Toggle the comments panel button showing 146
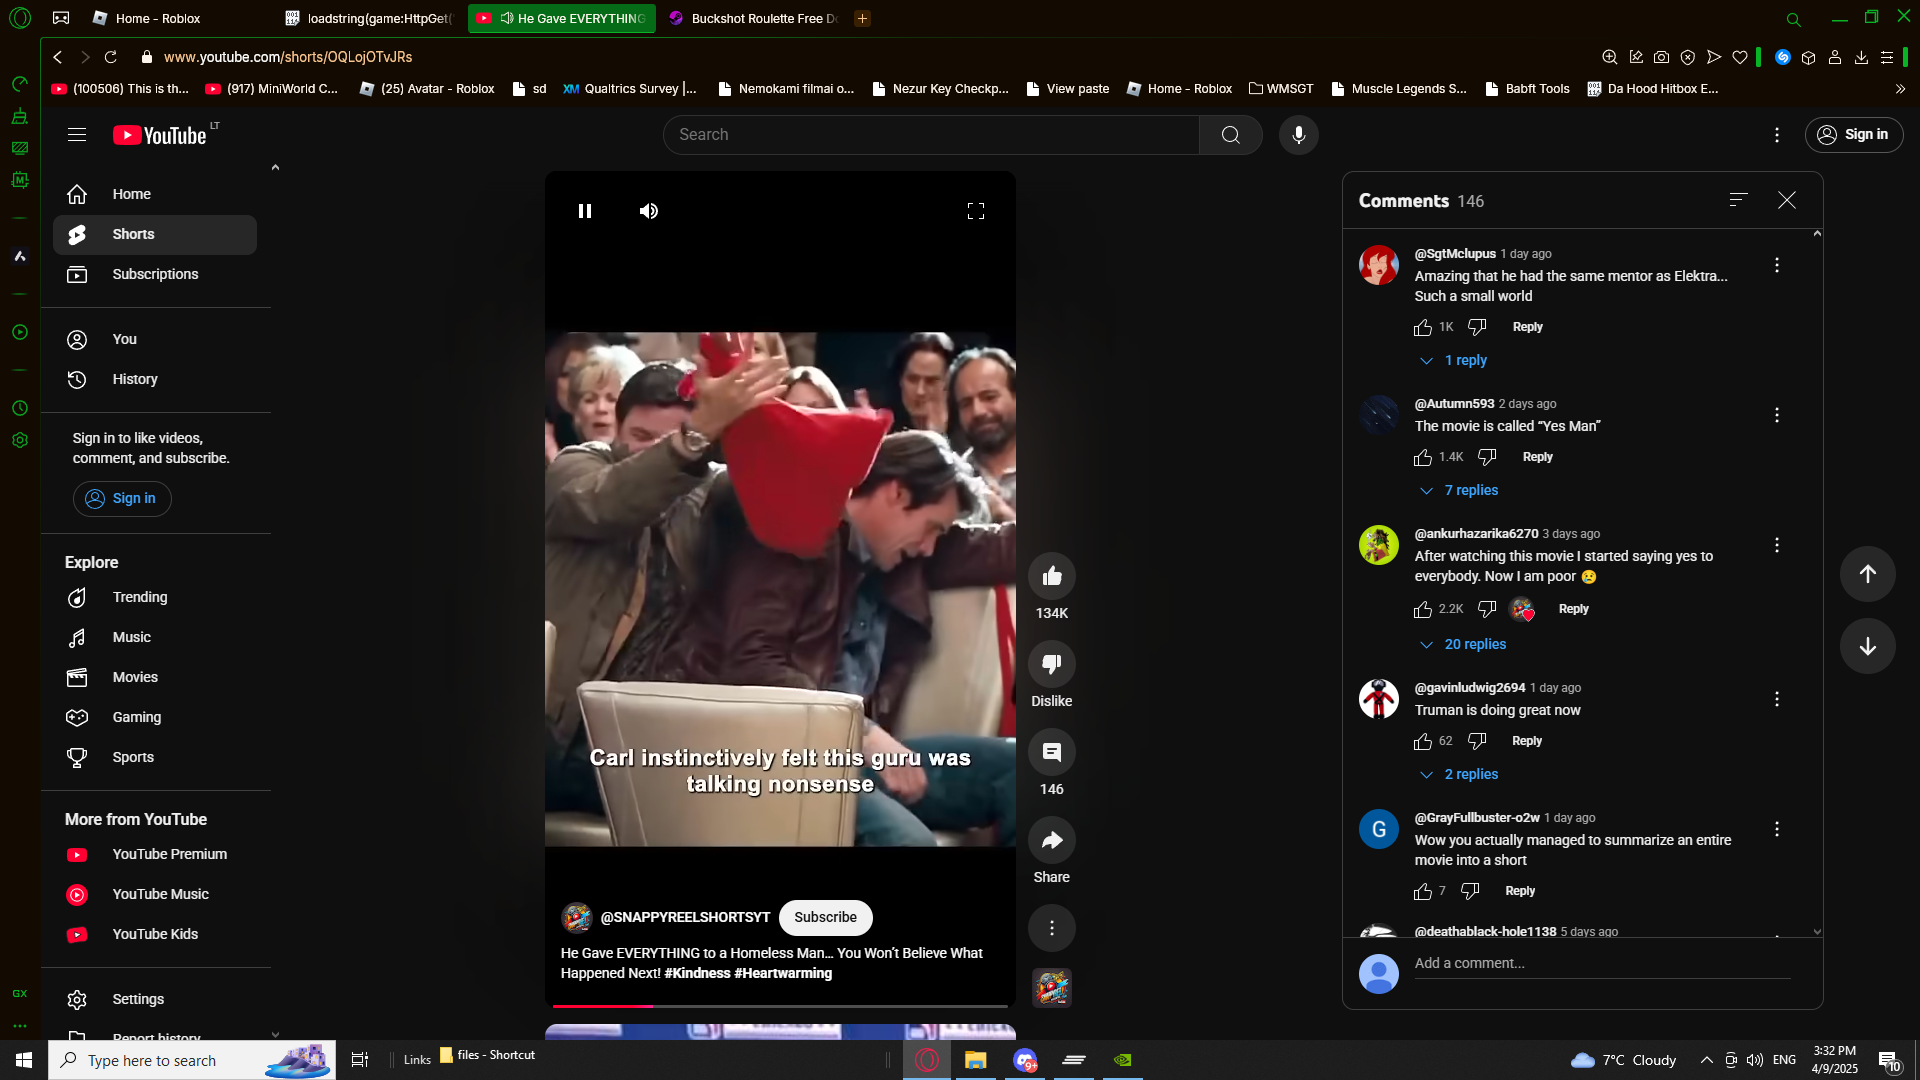 [x=1052, y=752]
